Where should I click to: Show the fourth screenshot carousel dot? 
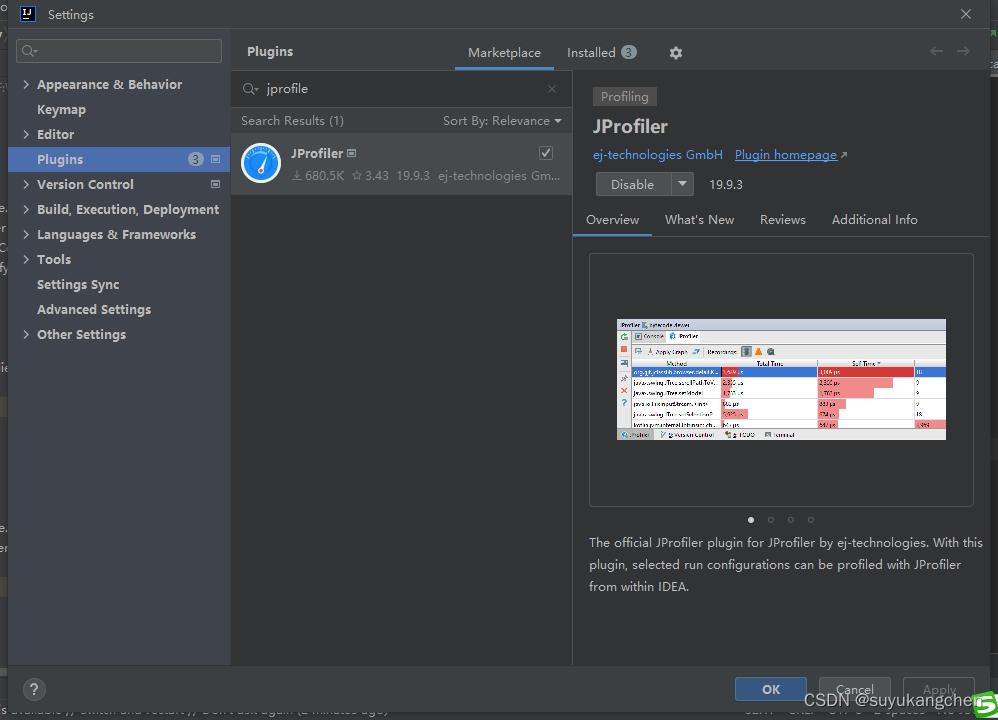[810, 520]
